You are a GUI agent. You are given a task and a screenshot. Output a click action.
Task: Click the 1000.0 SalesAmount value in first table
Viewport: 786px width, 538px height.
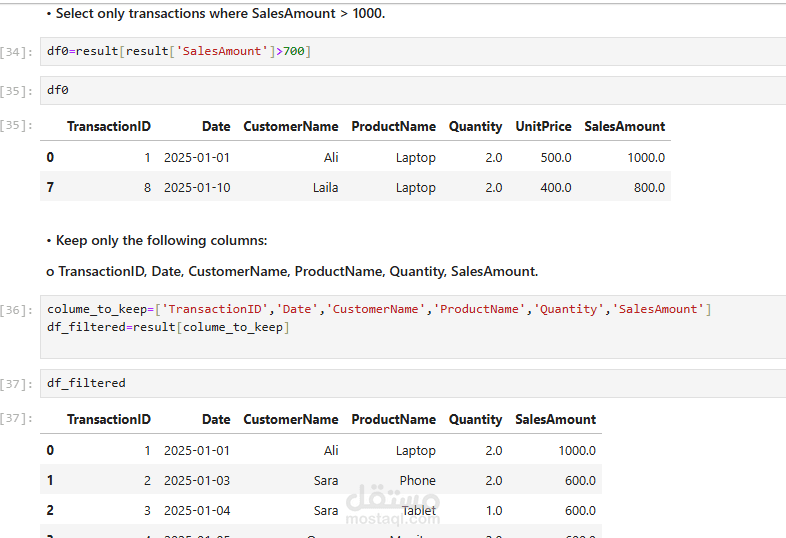point(646,157)
